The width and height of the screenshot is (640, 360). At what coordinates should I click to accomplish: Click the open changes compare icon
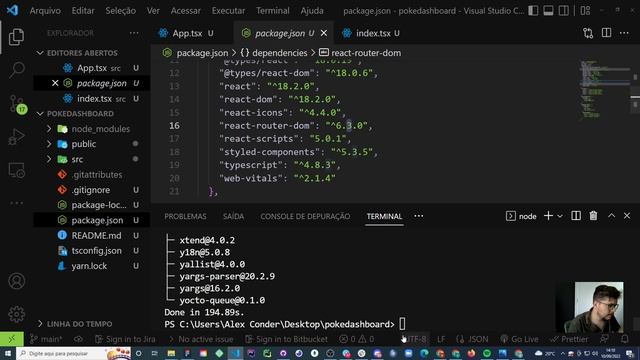point(588,33)
